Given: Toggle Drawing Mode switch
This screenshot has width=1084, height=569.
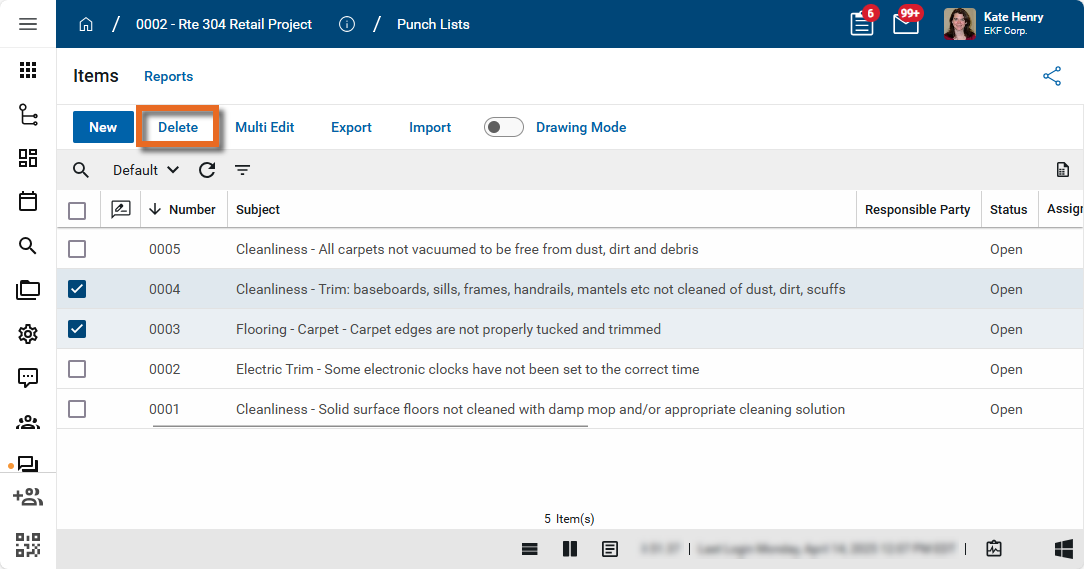Looking at the screenshot, I should (x=504, y=127).
